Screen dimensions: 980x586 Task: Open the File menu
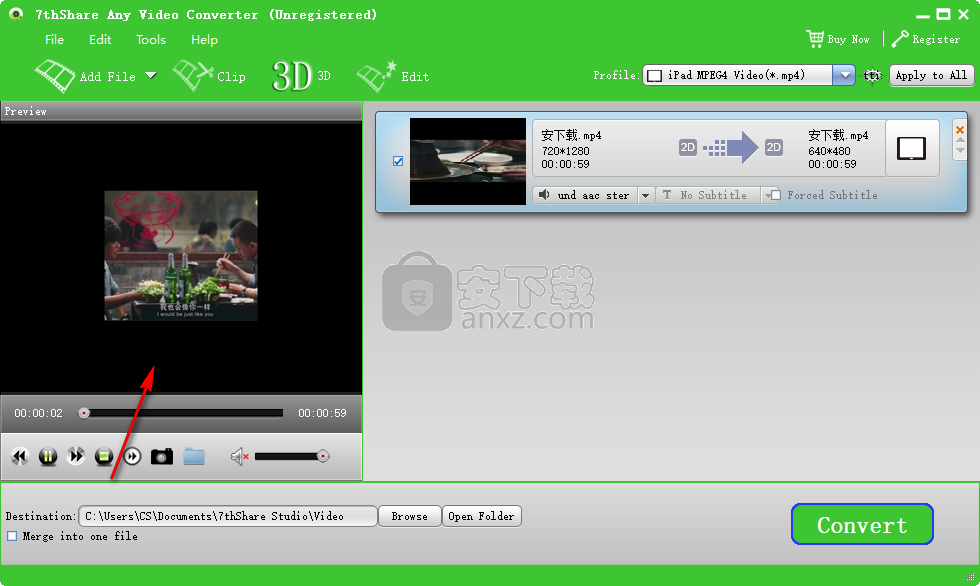(54, 39)
